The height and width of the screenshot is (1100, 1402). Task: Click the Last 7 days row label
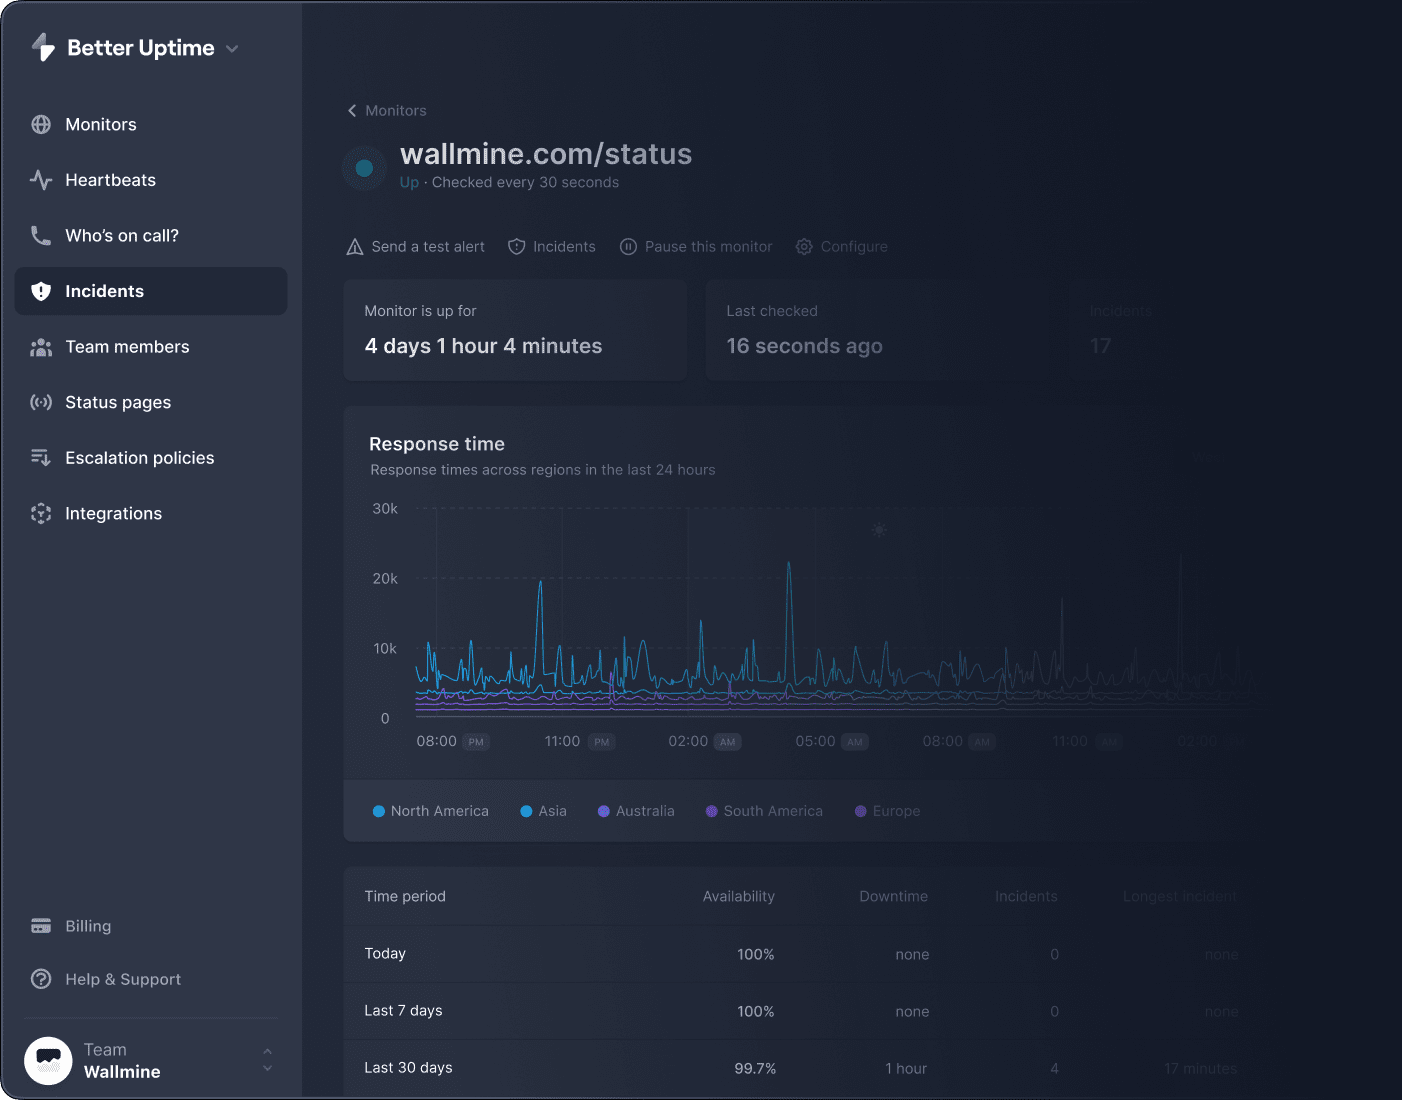403,1011
